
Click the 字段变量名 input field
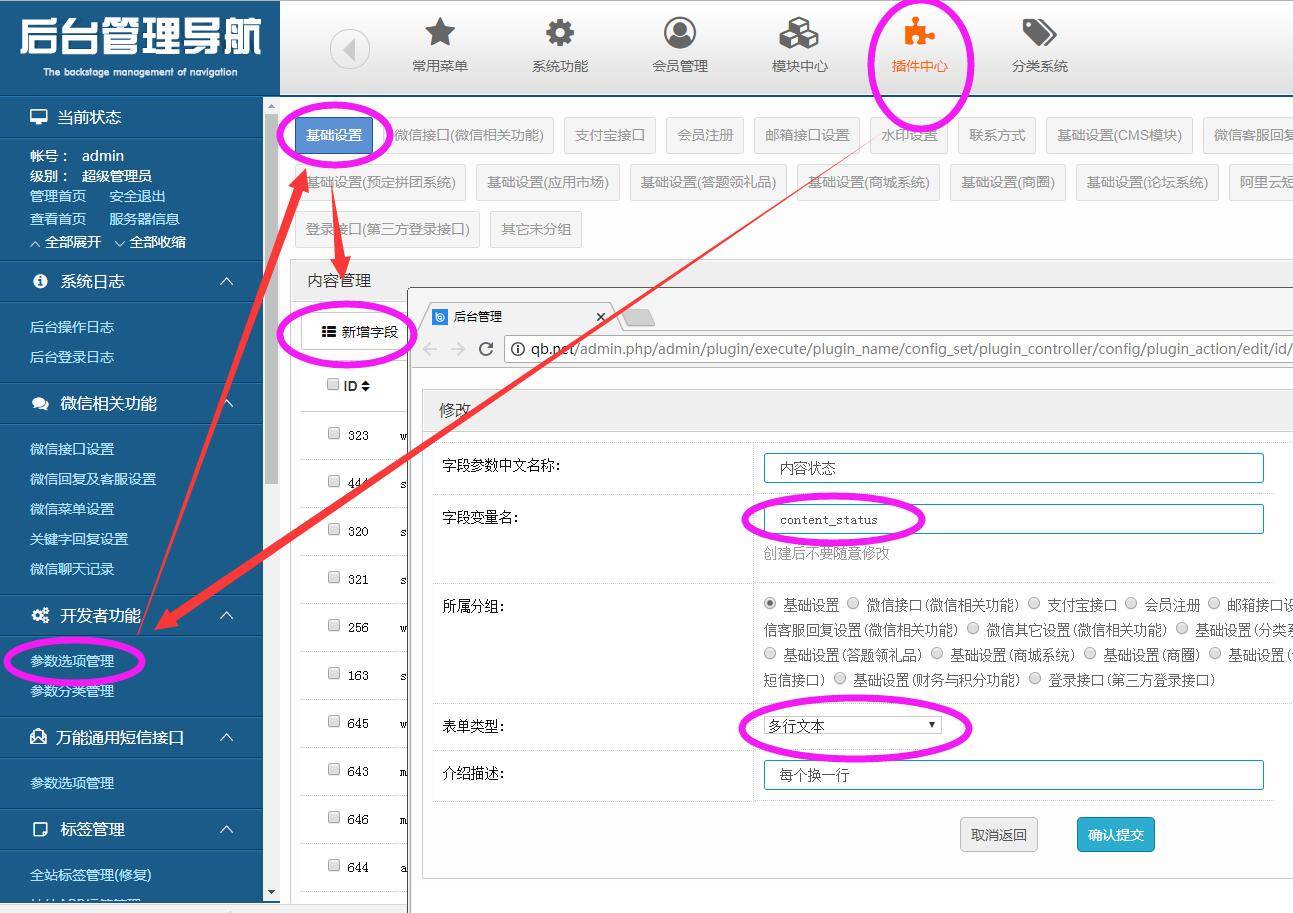coord(1013,519)
